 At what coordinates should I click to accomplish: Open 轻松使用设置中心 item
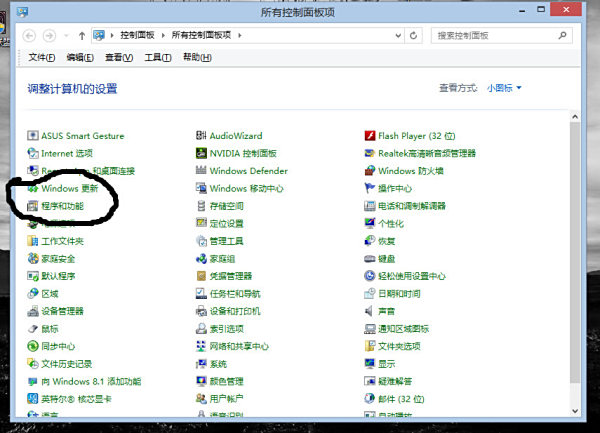click(412, 276)
